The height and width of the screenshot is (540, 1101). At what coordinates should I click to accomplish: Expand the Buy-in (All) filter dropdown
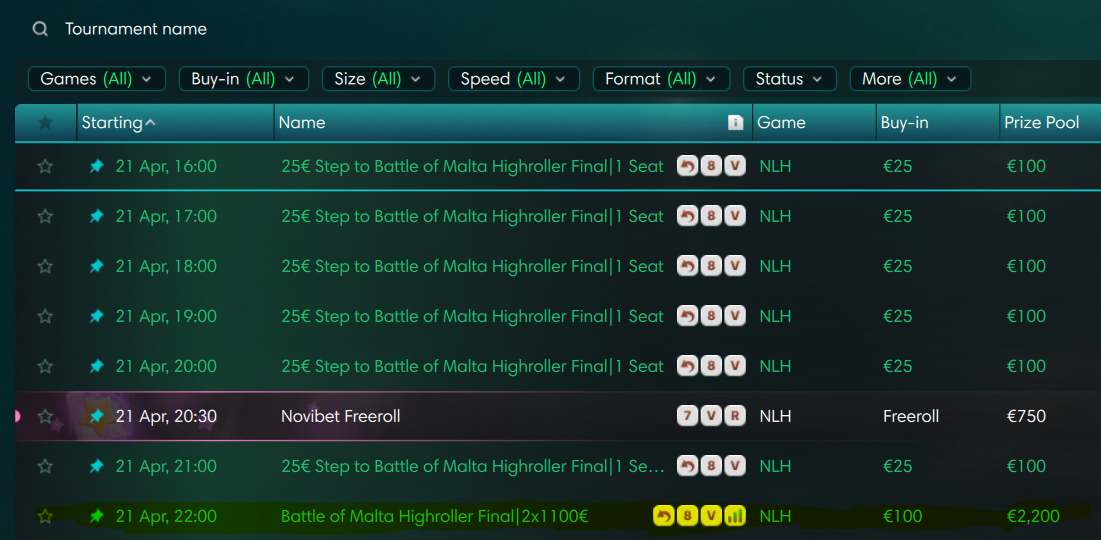tap(243, 79)
